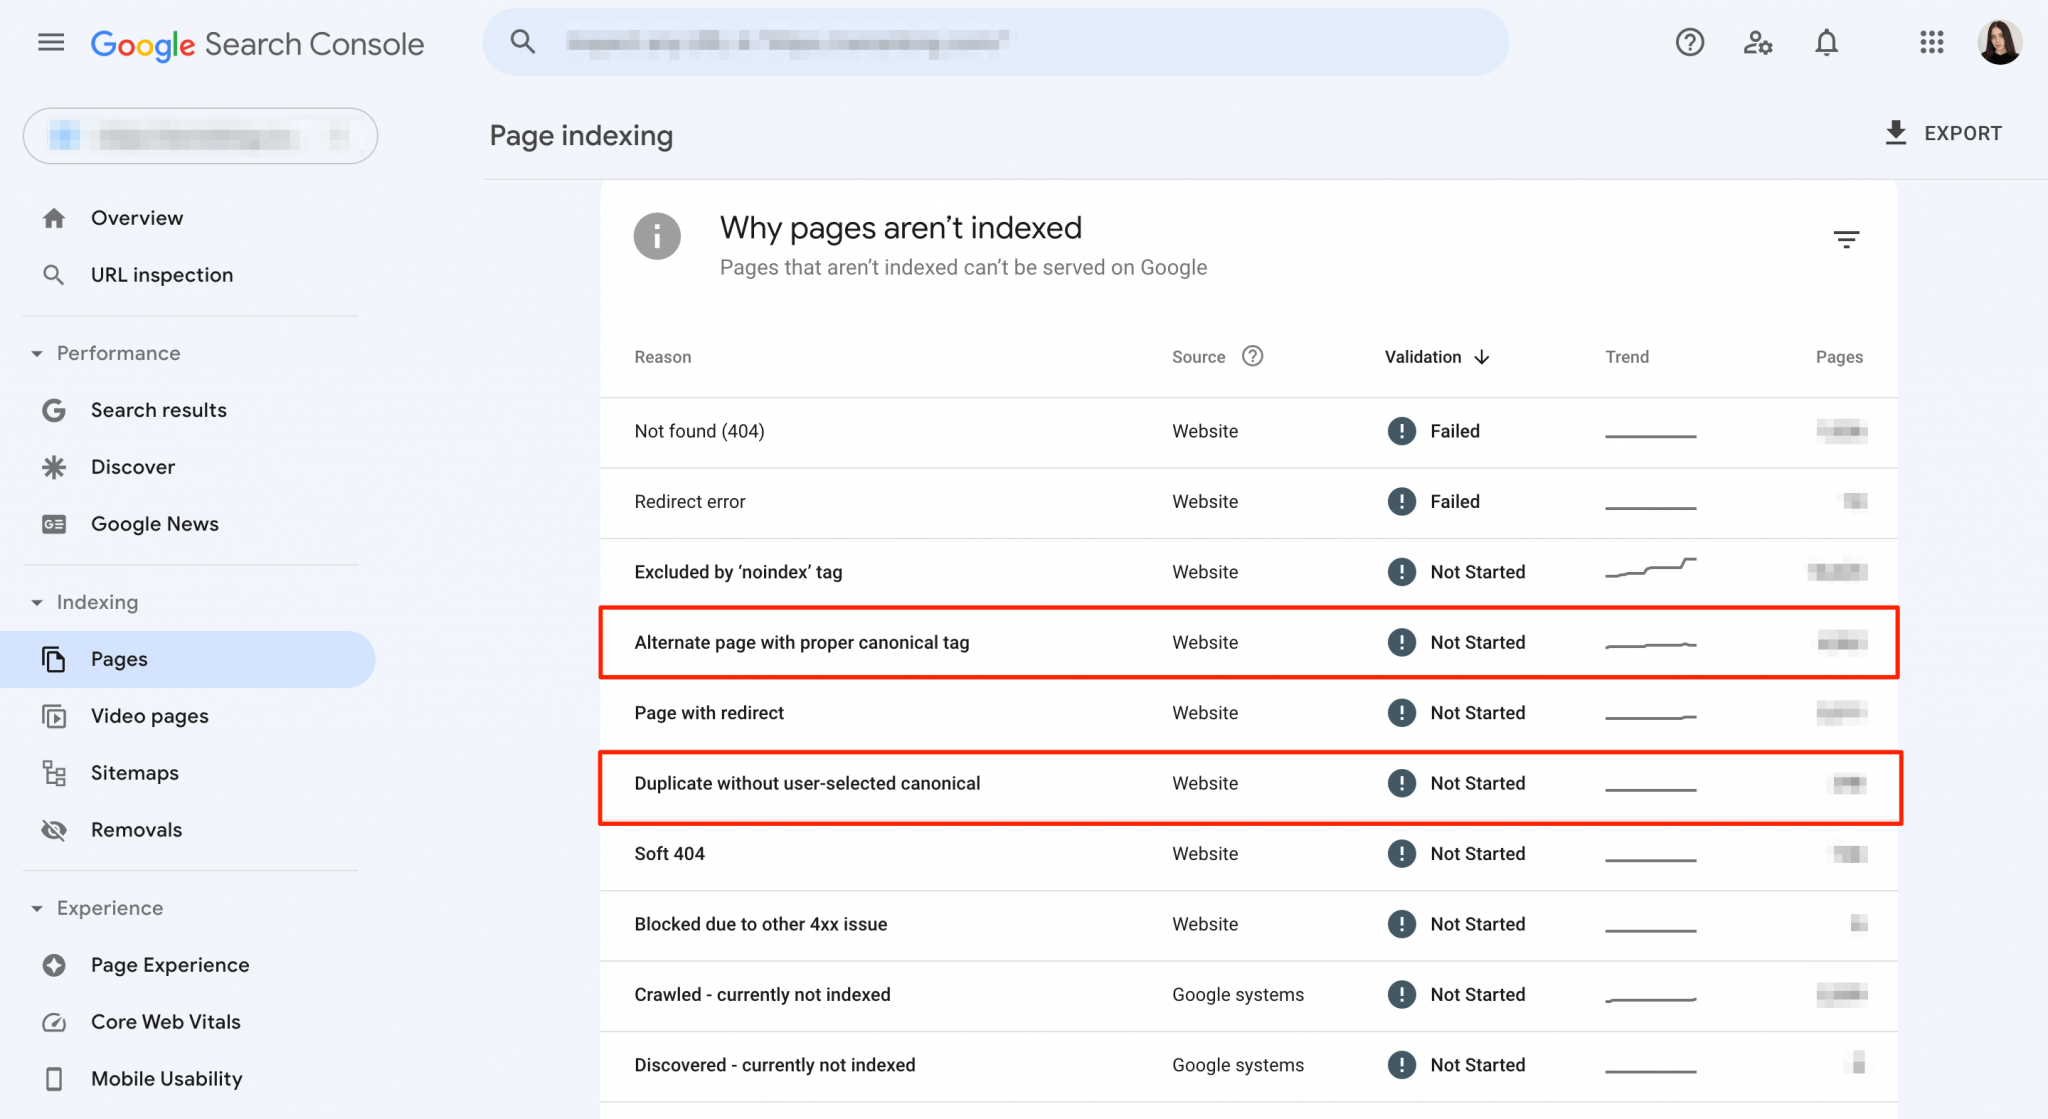Open the notifications bell
2048x1119 pixels.
tap(1826, 42)
